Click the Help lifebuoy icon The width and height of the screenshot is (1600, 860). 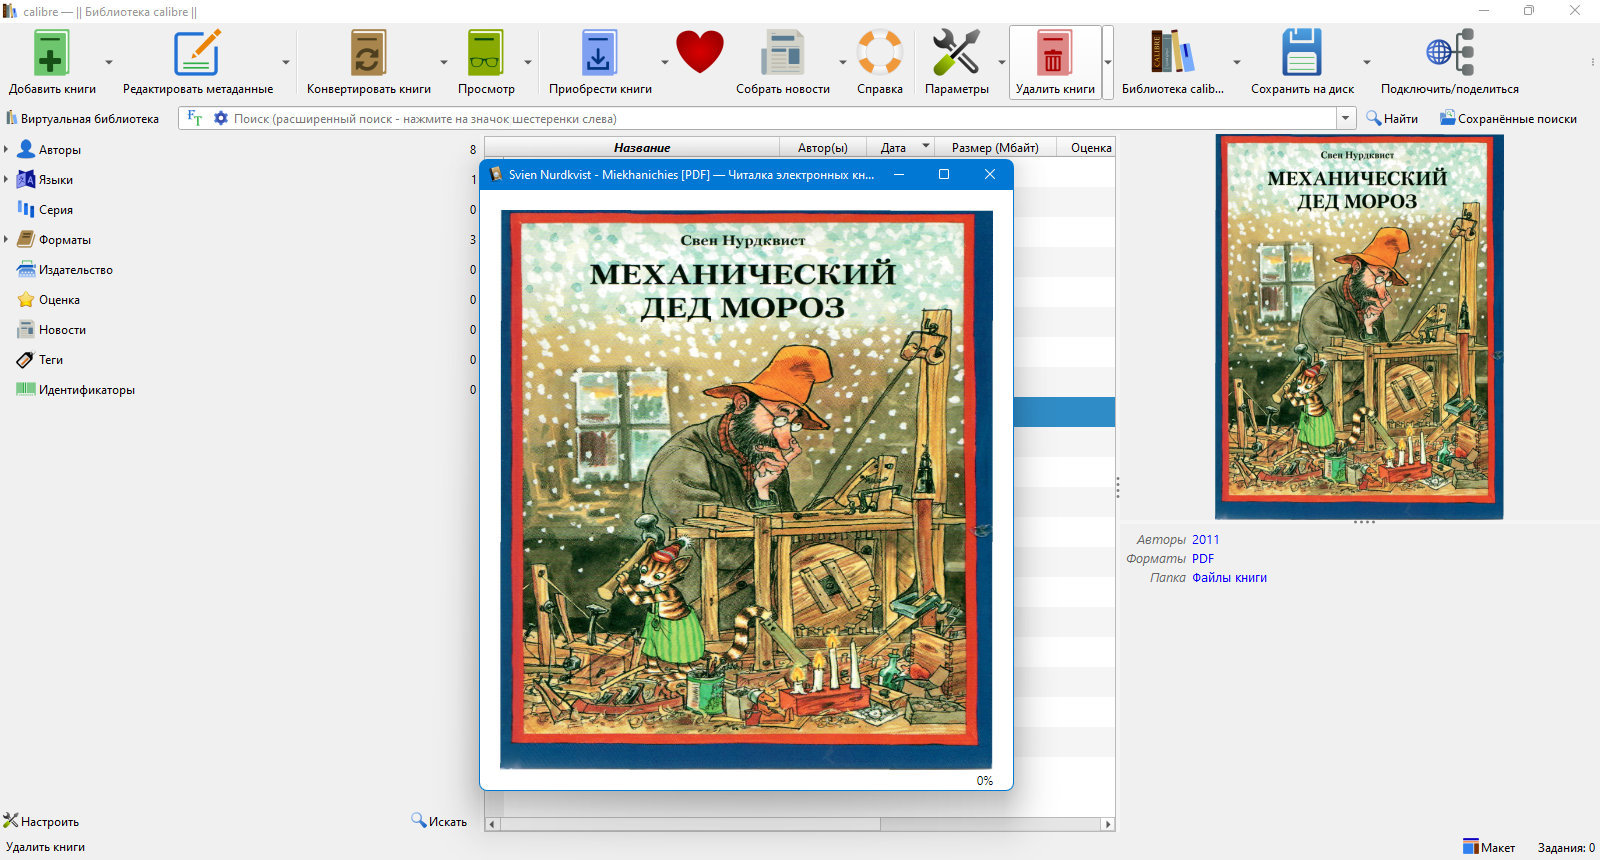coord(879,53)
